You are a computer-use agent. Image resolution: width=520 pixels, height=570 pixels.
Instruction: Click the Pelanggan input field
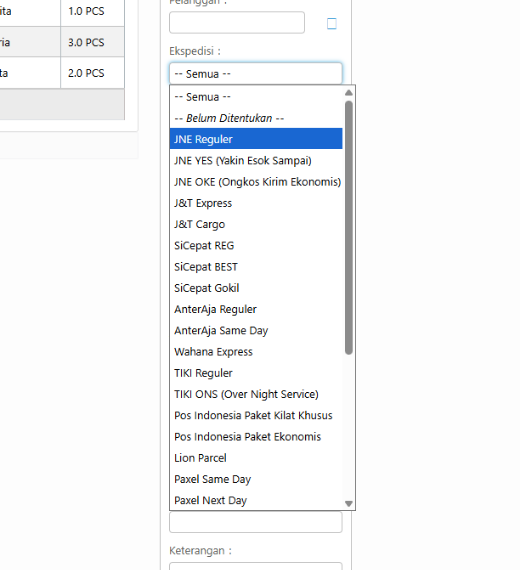[x=237, y=23]
